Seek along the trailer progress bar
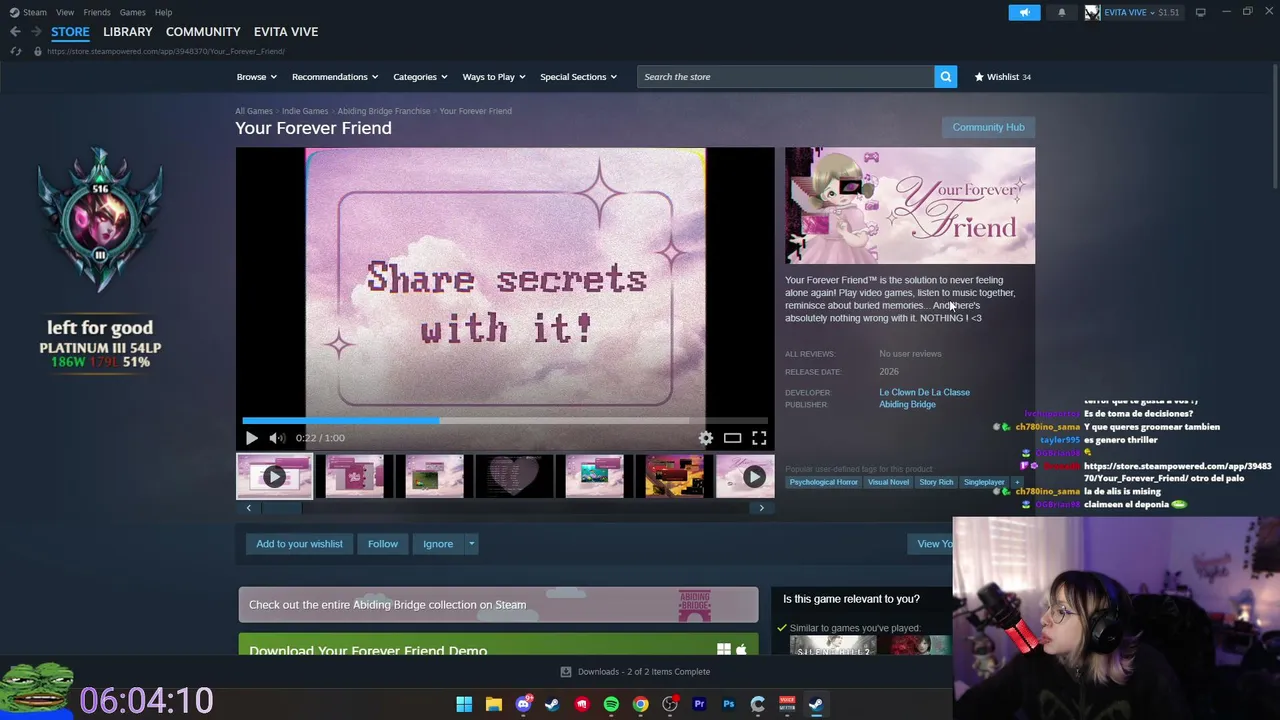 click(505, 421)
